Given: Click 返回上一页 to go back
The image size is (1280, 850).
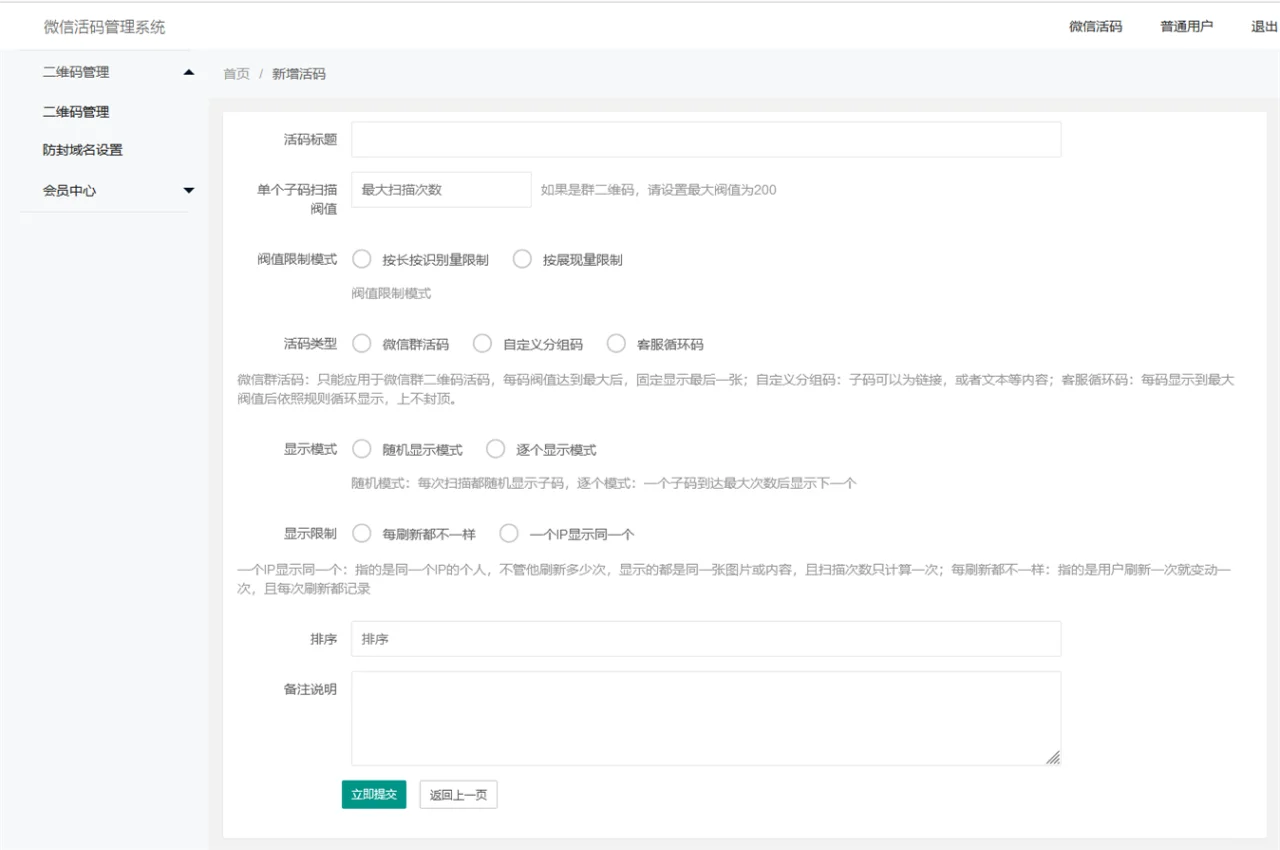Looking at the screenshot, I should point(458,794).
